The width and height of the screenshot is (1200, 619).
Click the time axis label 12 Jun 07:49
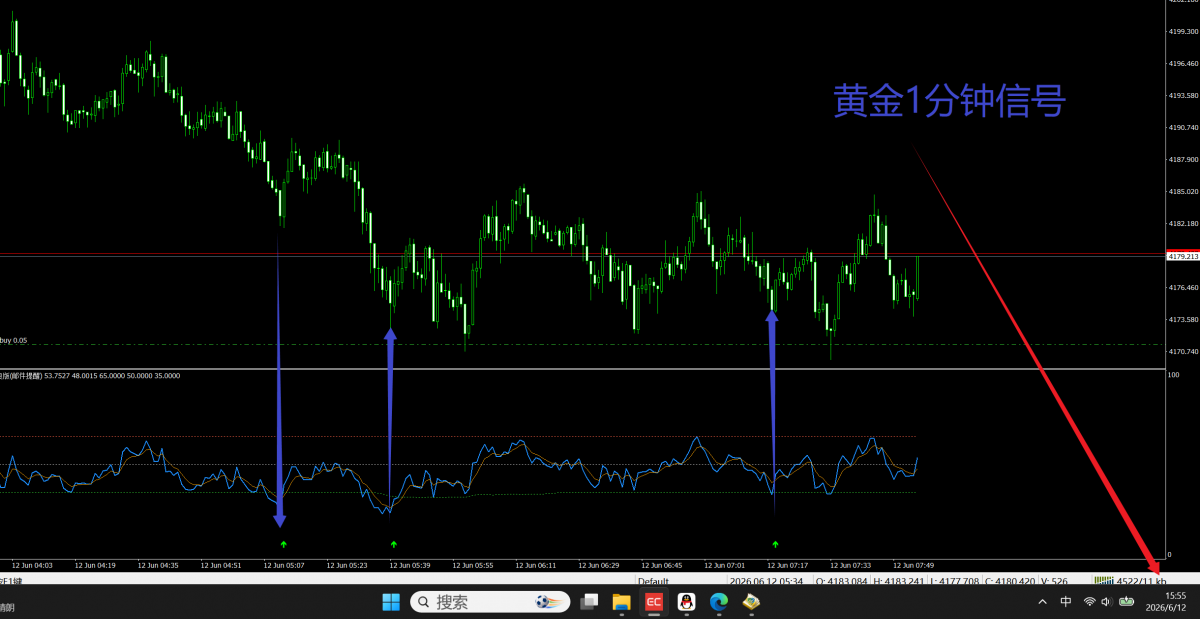click(x=914, y=565)
